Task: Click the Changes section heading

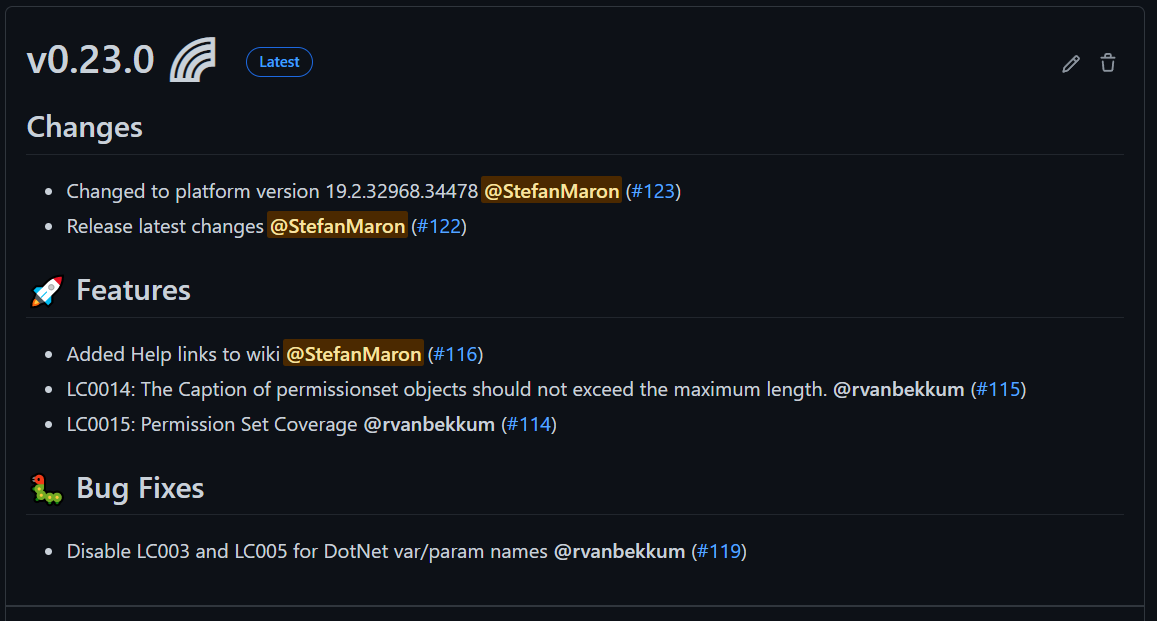Action: pyautogui.click(x=85, y=127)
